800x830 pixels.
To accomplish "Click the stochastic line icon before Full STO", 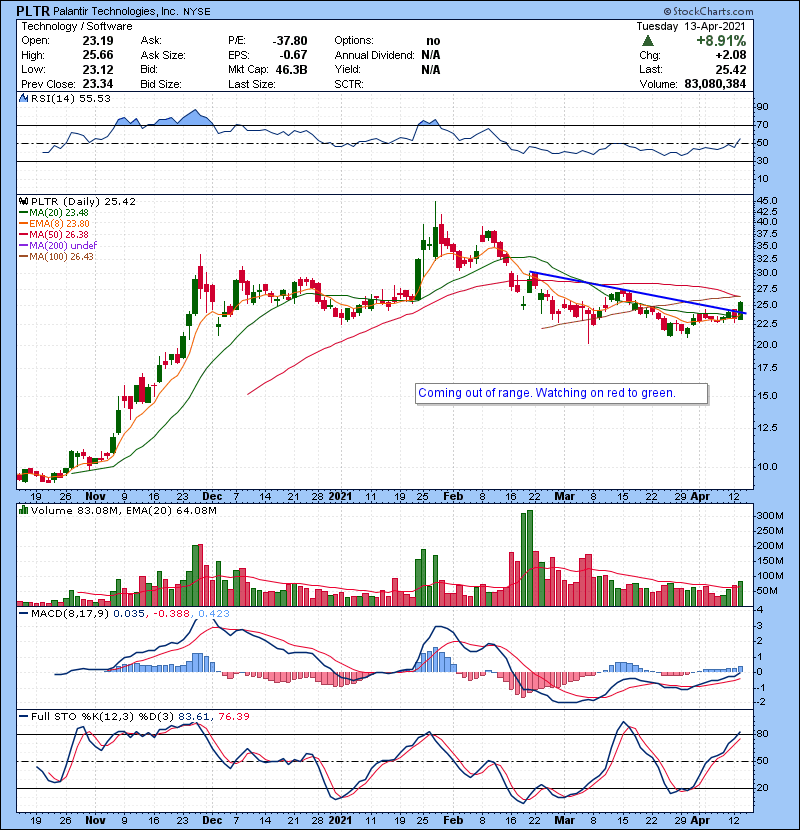I will point(23,717).
